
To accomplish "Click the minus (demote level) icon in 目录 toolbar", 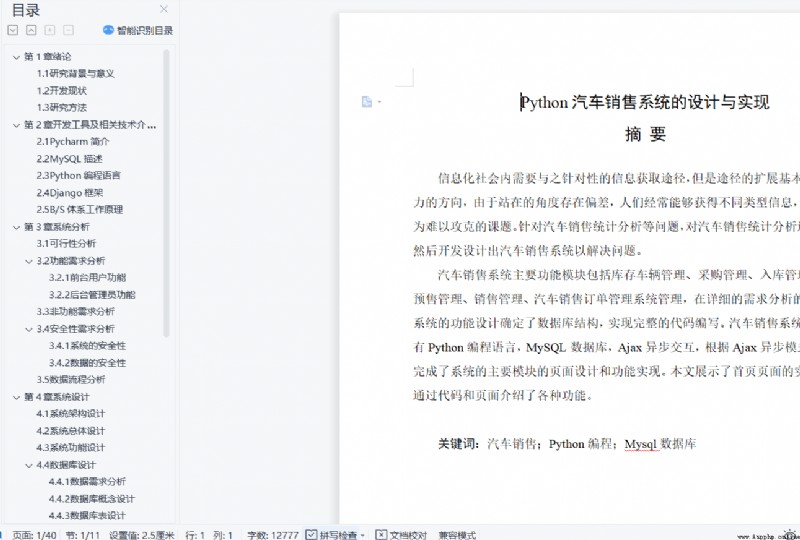I will coord(68,30).
